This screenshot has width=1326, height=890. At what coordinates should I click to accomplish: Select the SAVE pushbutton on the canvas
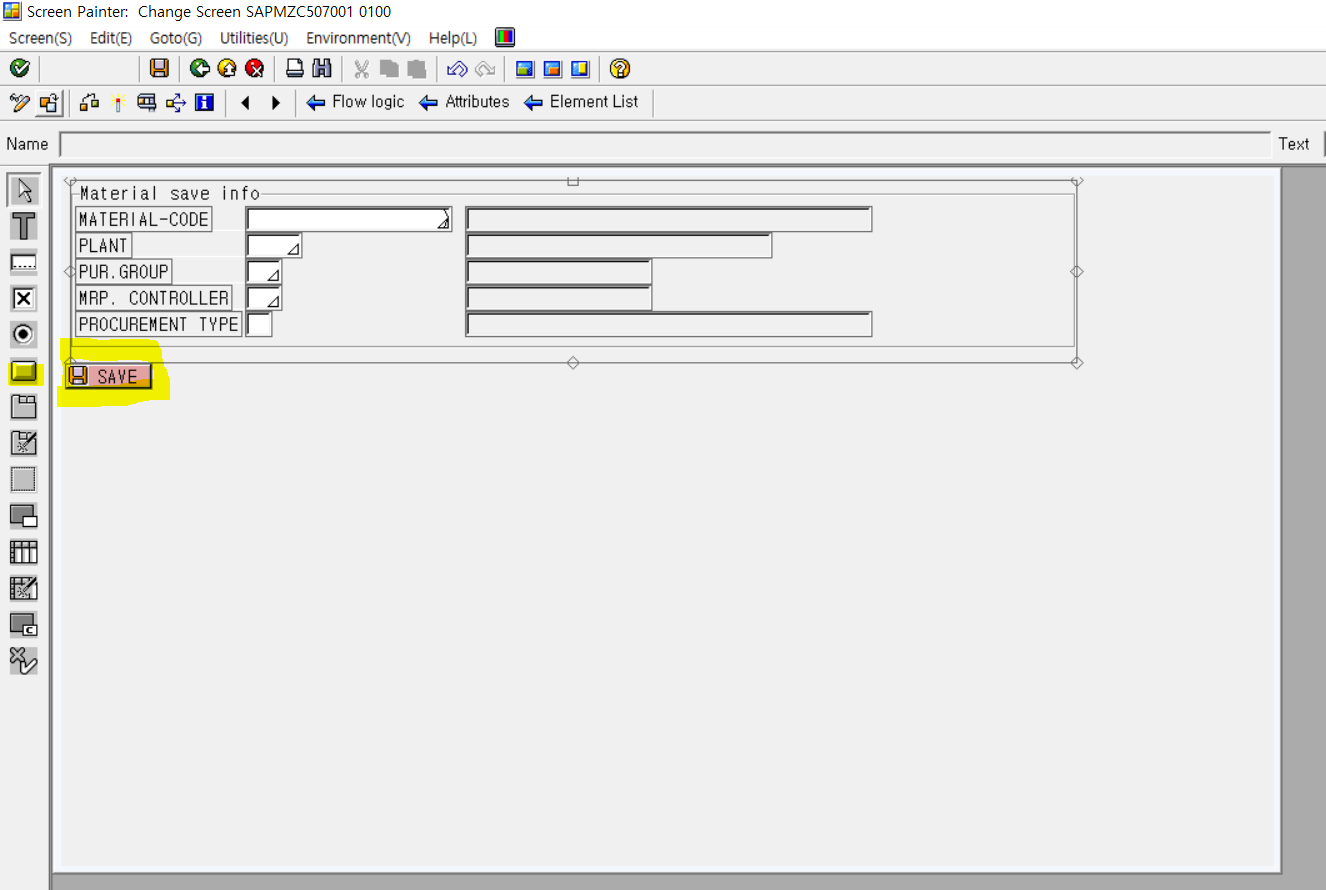pyautogui.click(x=109, y=377)
